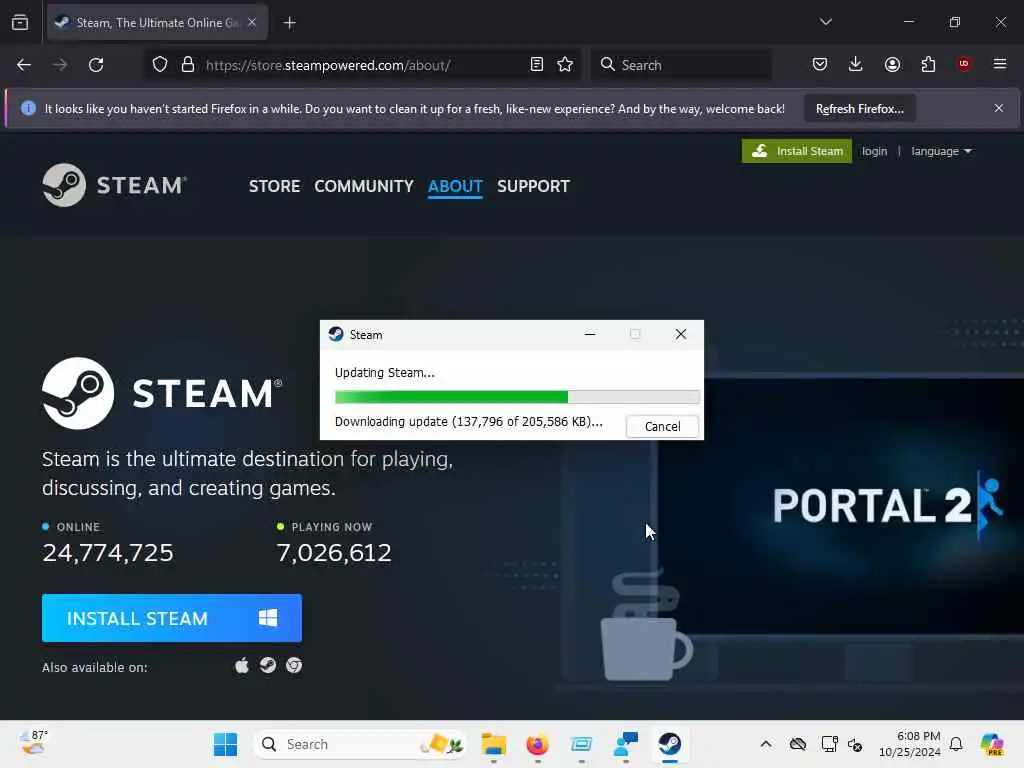Click the Apple macOS availability icon
The image size is (1024, 768).
click(242, 665)
